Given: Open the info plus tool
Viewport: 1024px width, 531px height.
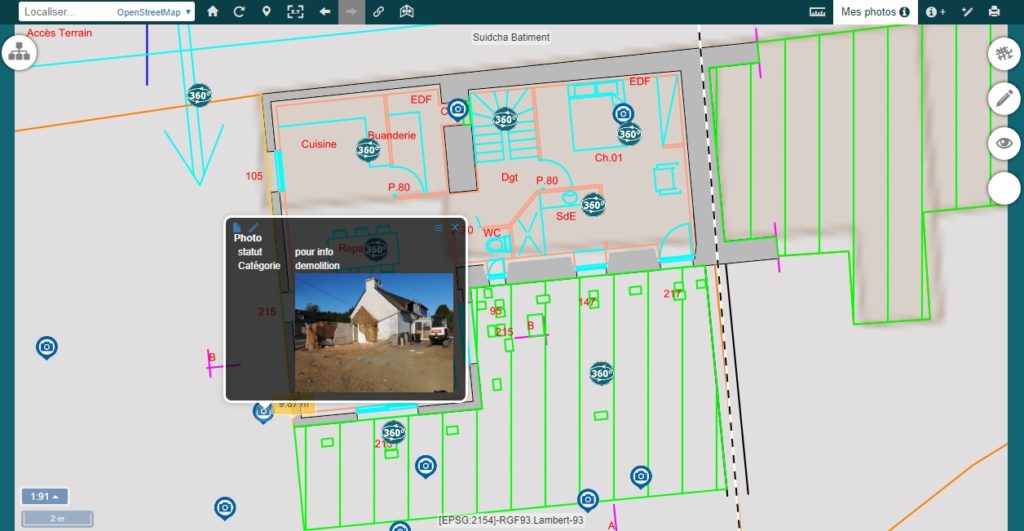Looking at the screenshot, I should pyautogui.click(x=935, y=12).
